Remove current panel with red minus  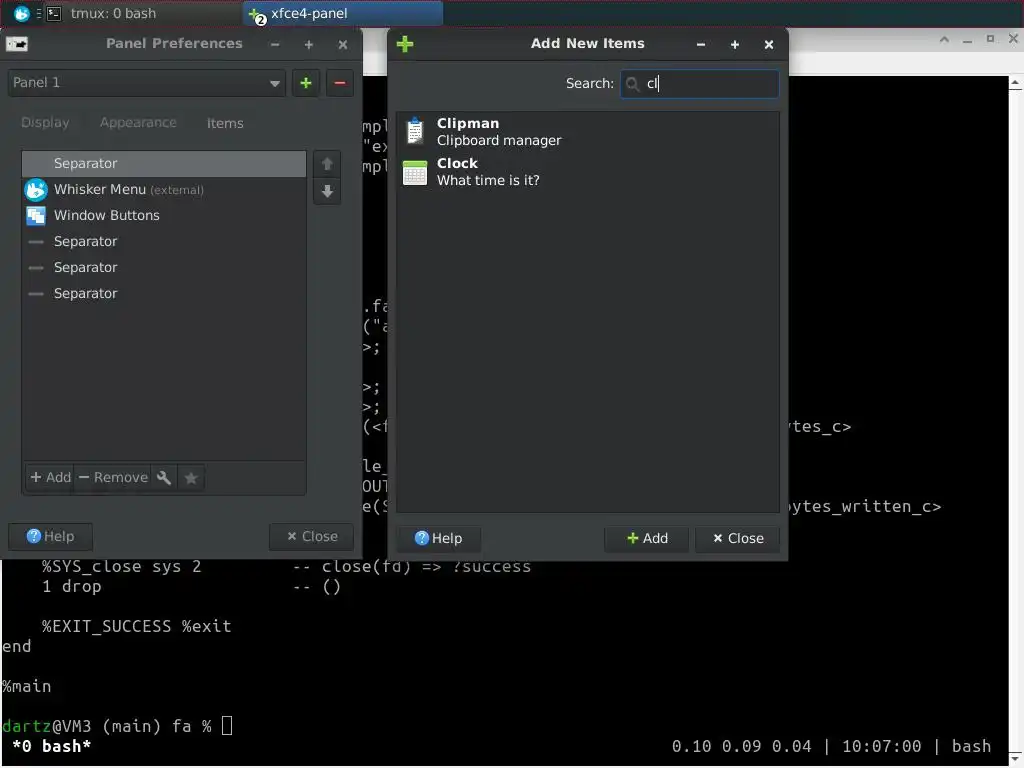[340, 83]
